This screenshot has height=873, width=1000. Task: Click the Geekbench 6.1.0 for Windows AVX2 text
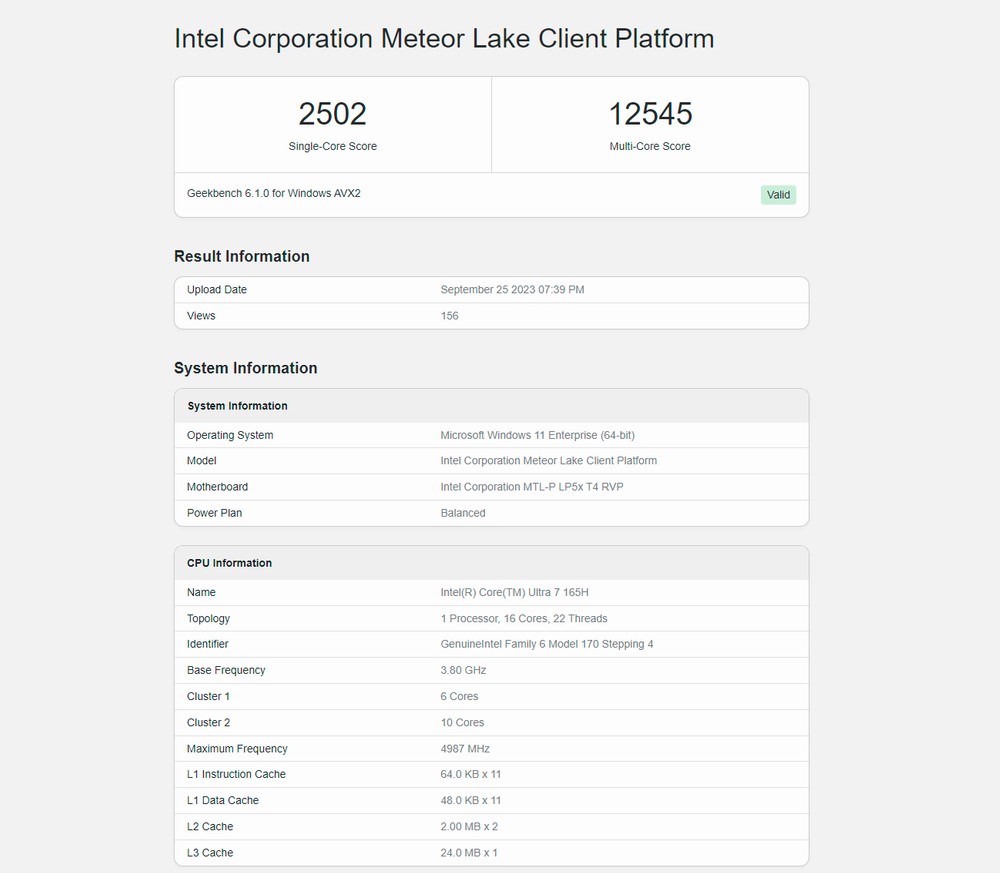(x=273, y=193)
